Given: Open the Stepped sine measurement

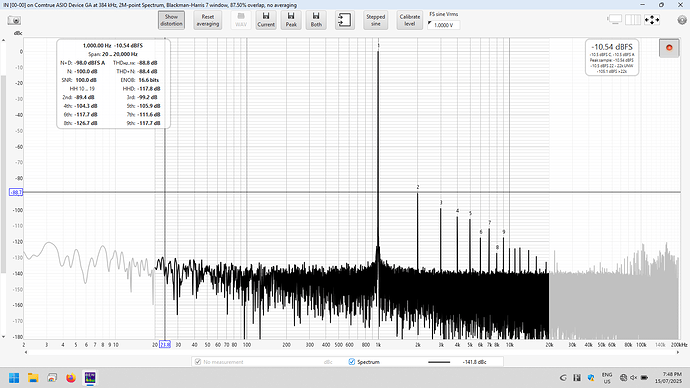Looking at the screenshot, I should click(x=375, y=20).
